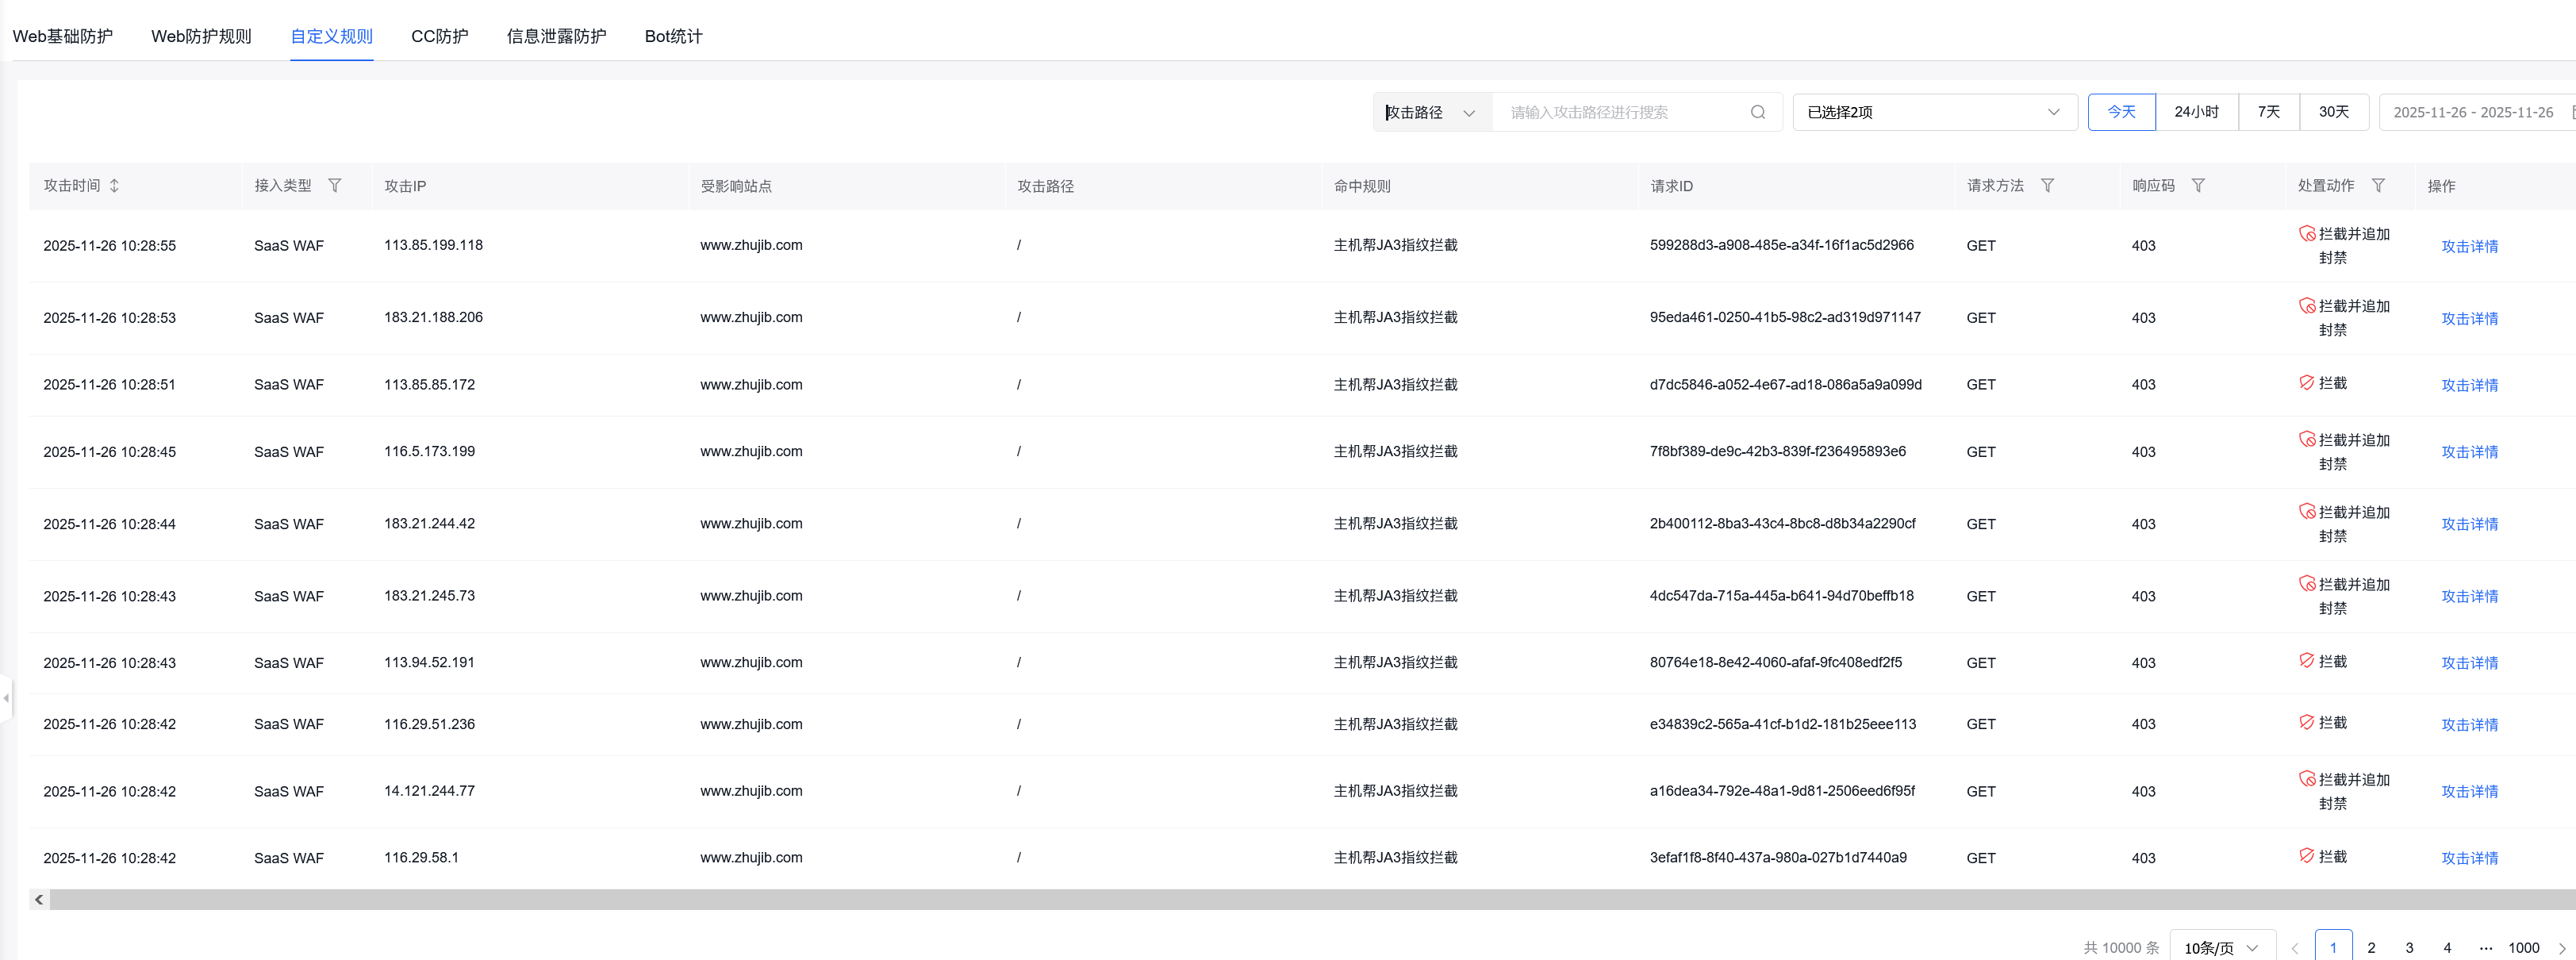Select the 24小时 time range
2576x960 pixels.
point(2195,112)
